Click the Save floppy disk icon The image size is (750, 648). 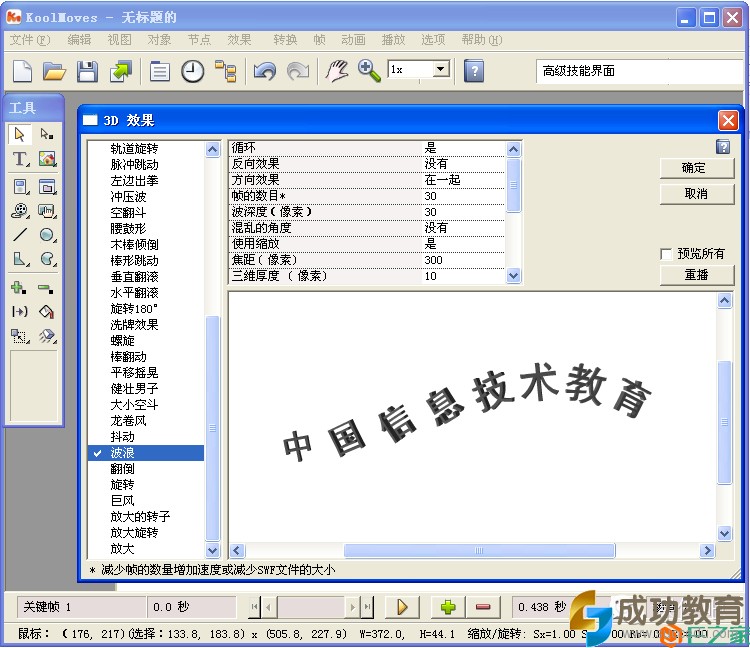[87, 71]
